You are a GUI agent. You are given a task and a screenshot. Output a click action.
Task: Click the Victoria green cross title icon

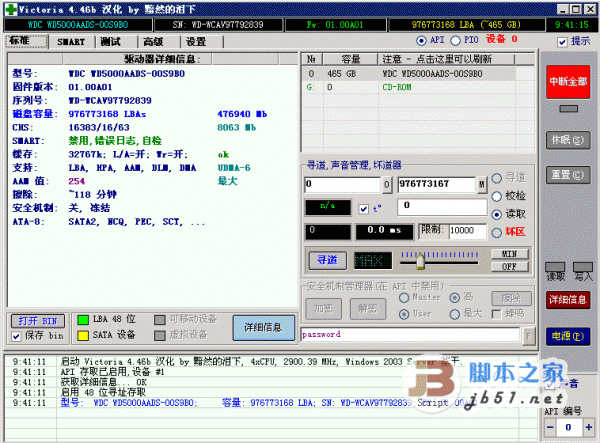click(11, 10)
